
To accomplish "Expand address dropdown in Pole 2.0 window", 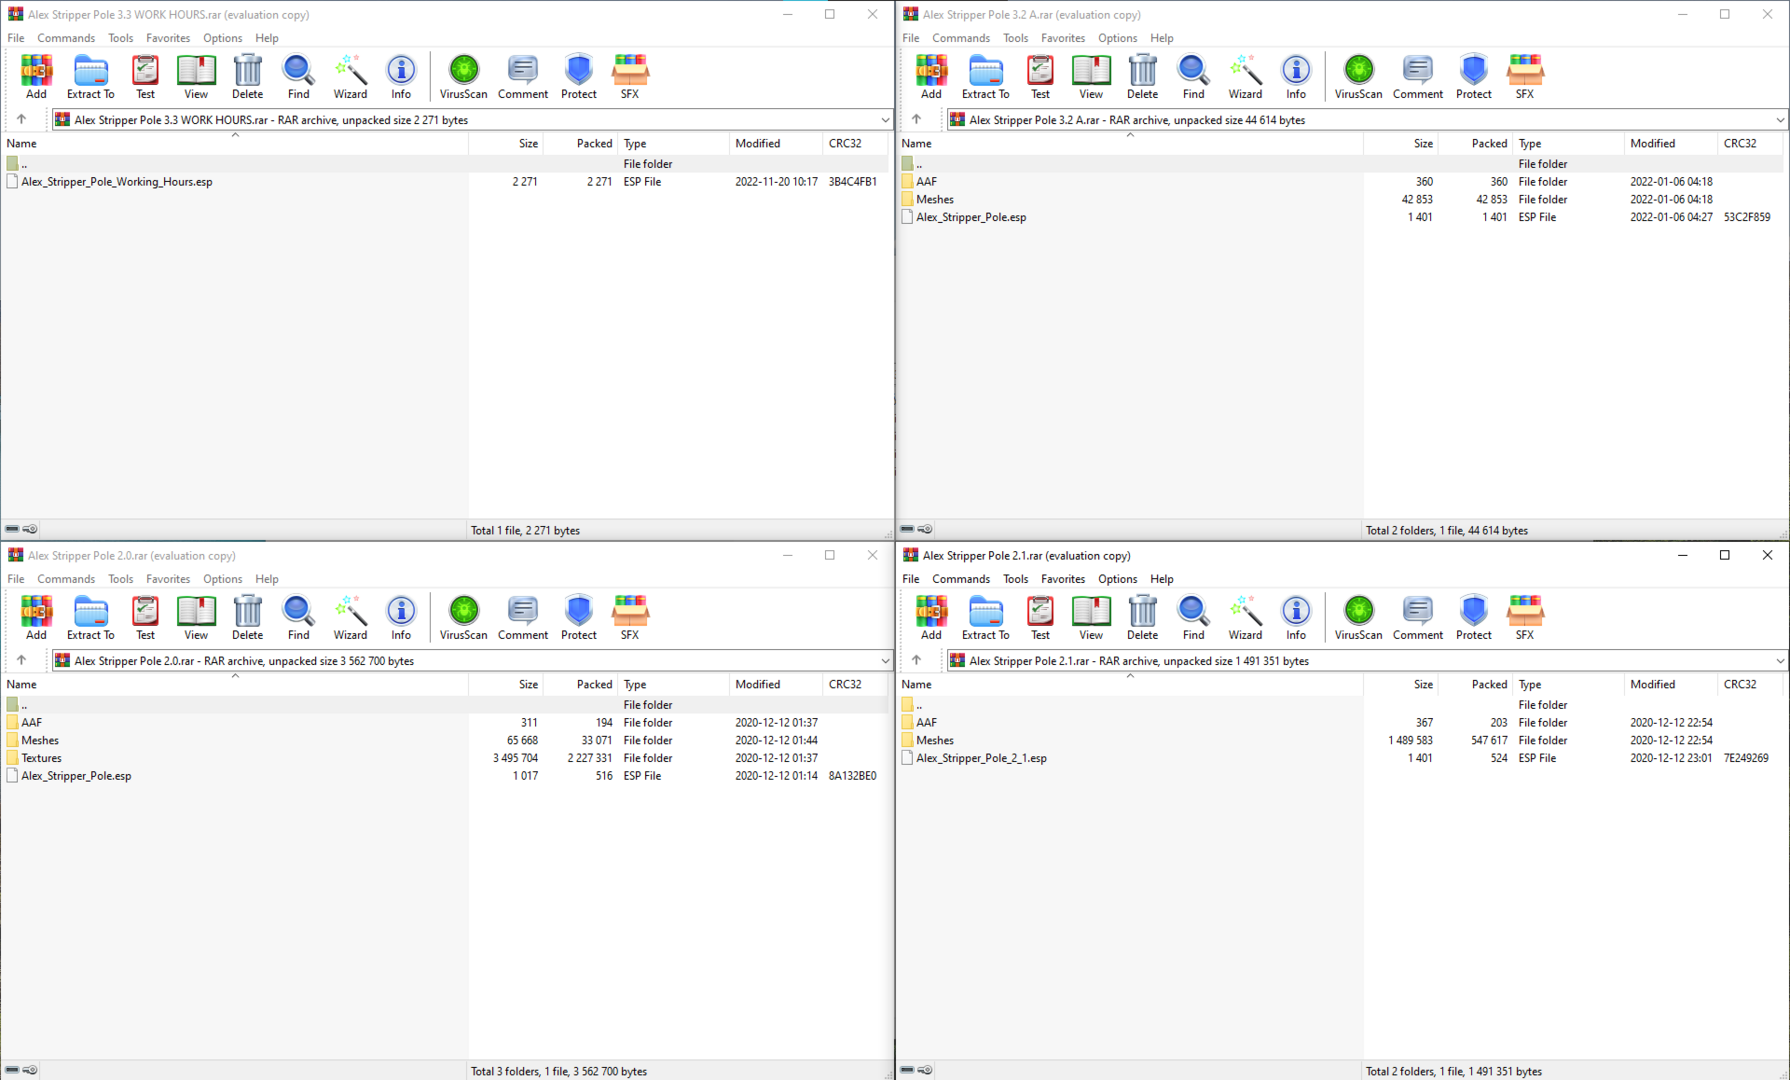I will 884,661.
